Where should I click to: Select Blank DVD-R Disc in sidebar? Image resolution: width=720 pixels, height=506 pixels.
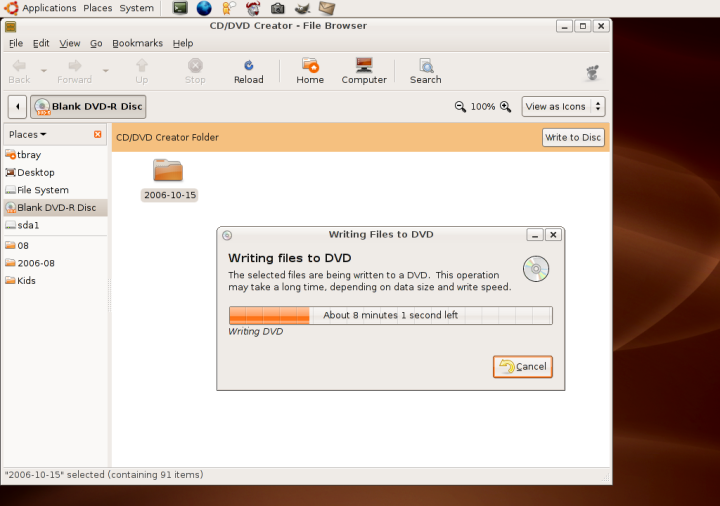(x=55, y=208)
